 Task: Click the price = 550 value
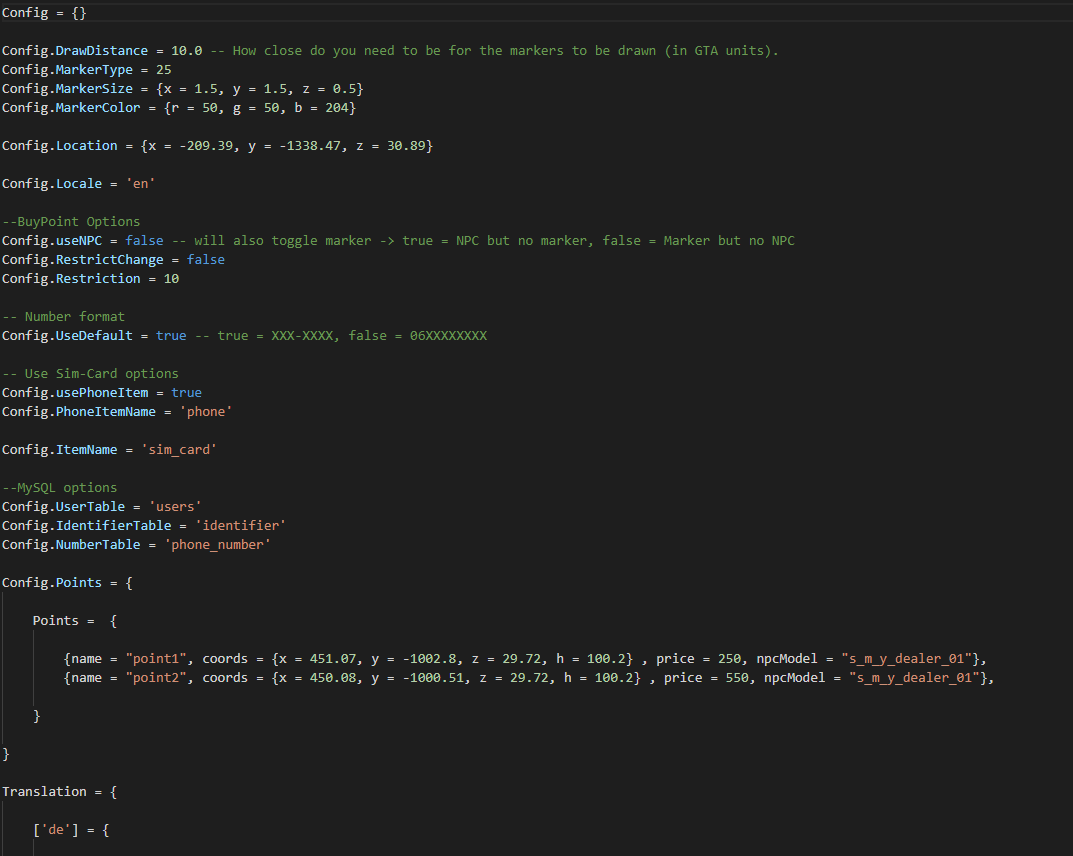pyautogui.click(x=737, y=678)
